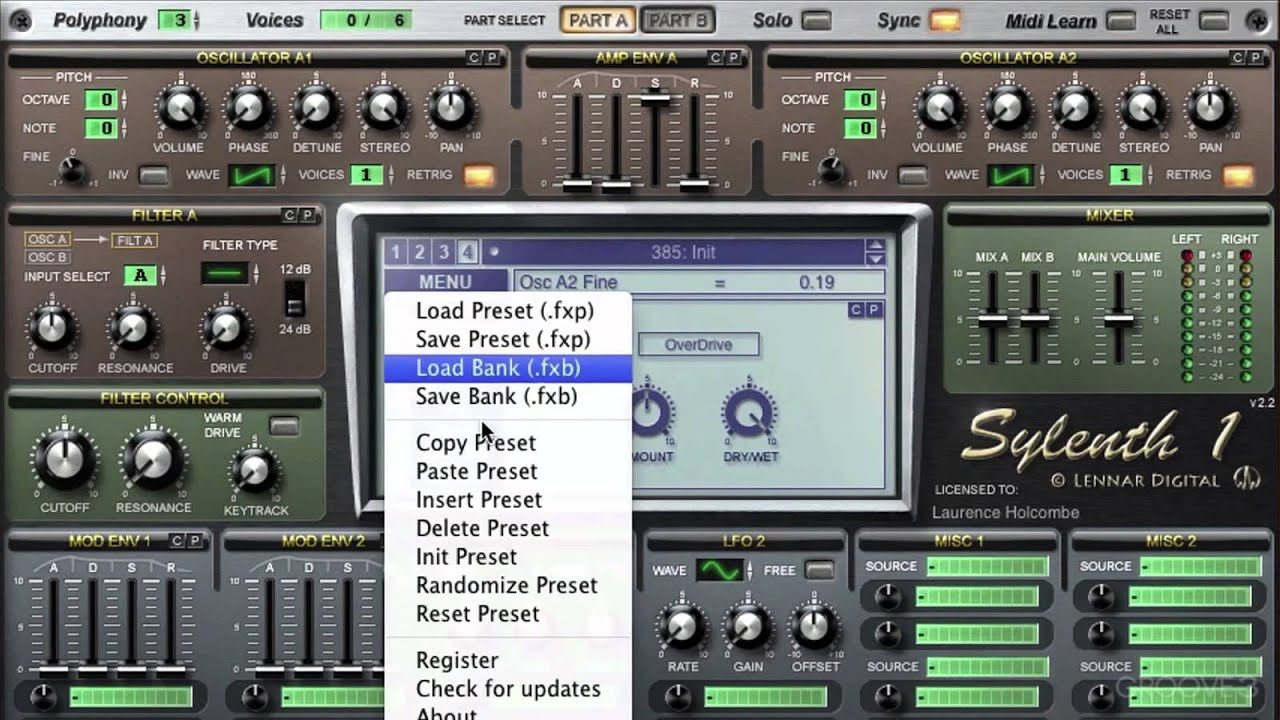This screenshot has width=1280, height=720.
Task: Choose Init Preset menu entry
Action: [x=508, y=557]
